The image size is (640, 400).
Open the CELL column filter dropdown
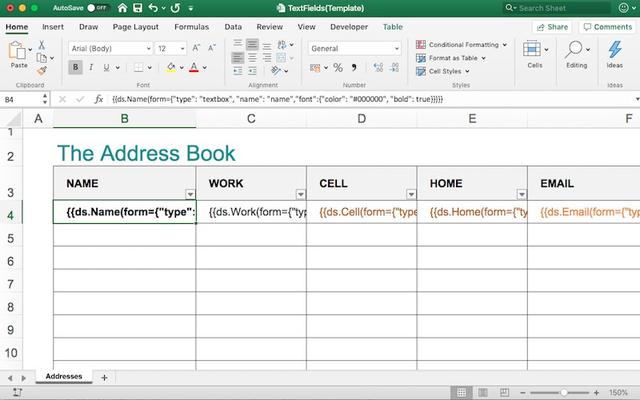(x=411, y=194)
